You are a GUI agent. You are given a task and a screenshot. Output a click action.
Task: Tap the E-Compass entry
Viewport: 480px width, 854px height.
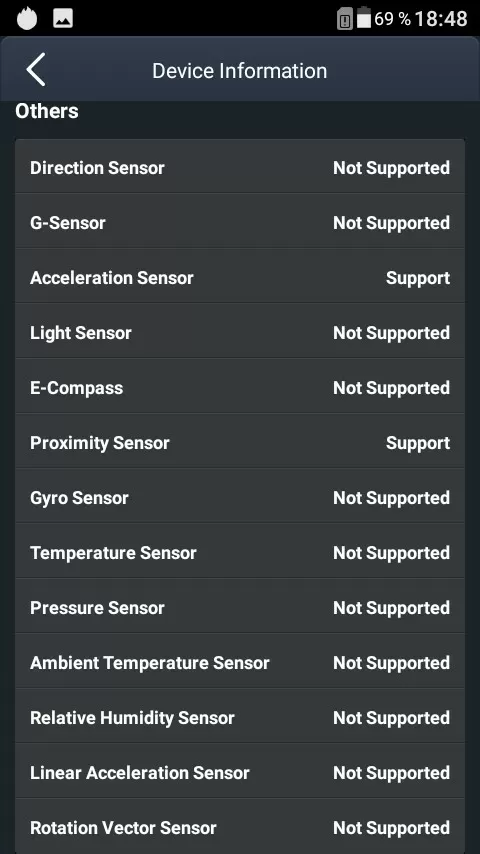pyautogui.click(x=240, y=386)
